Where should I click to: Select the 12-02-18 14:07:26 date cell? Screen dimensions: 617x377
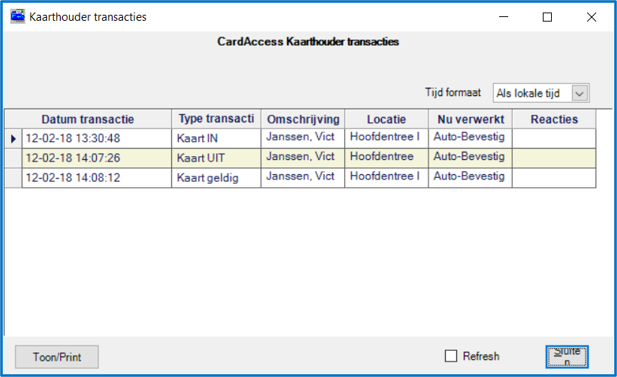[x=97, y=158]
